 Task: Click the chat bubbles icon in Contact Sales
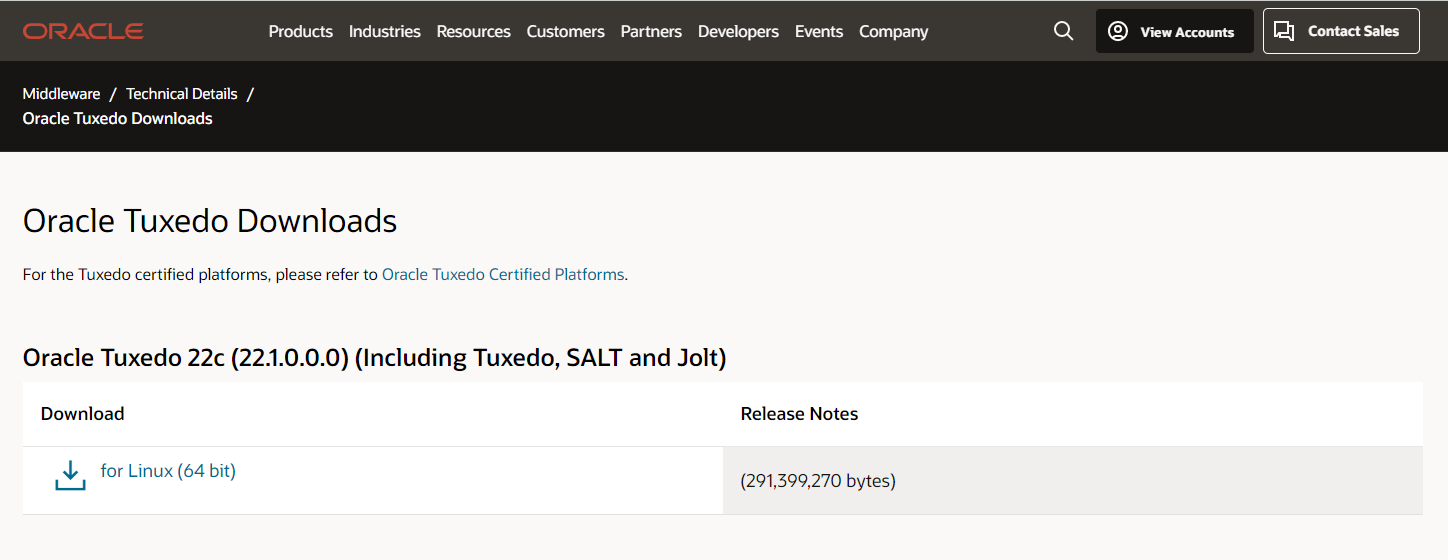pyautogui.click(x=1285, y=31)
